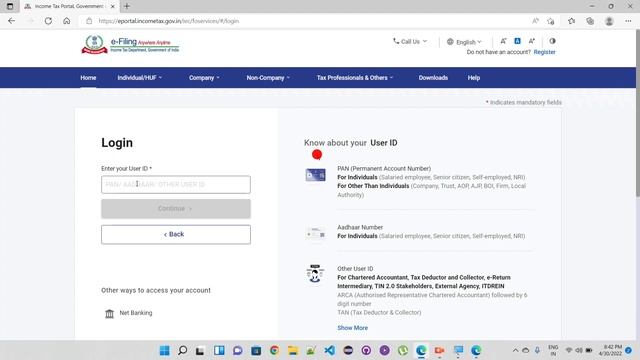The width and height of the screenshot is (640, 360).
Task: Go back in the browser
Action: pyautogui.click(x=11, y=21)
